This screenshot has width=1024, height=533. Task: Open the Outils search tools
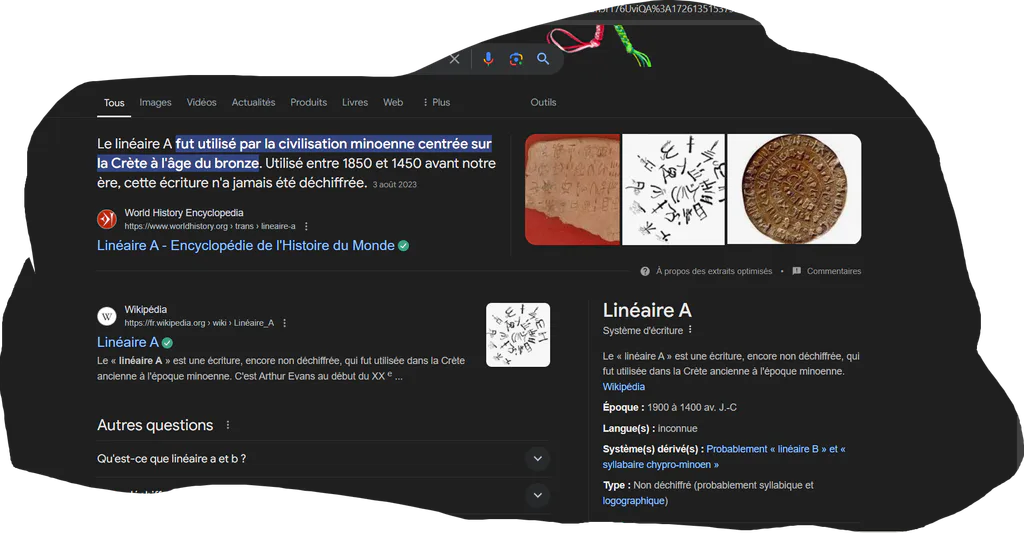pos(543,103)
